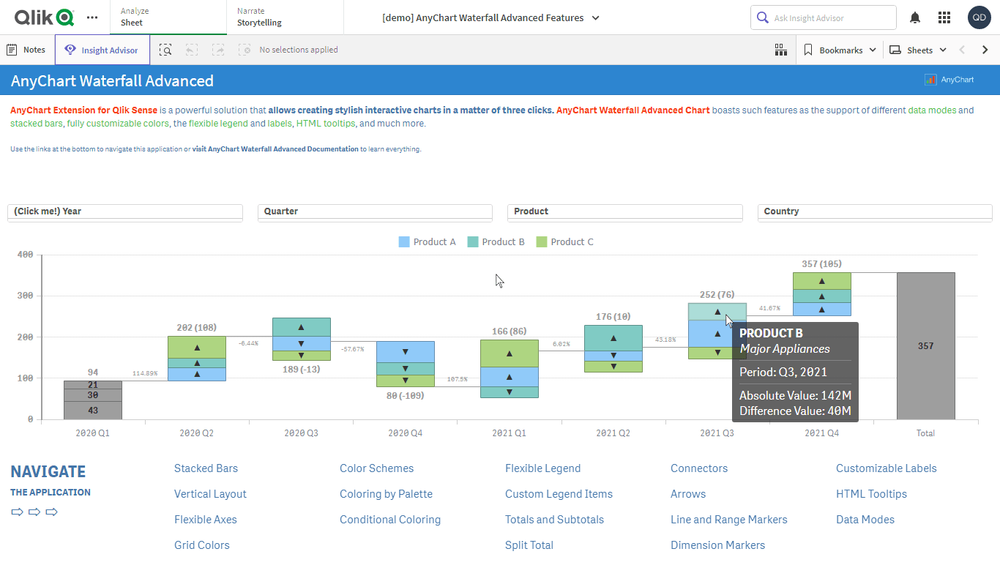Toggle Product A legend item
Screen dimensions: 1000x562
pos(427,242)
